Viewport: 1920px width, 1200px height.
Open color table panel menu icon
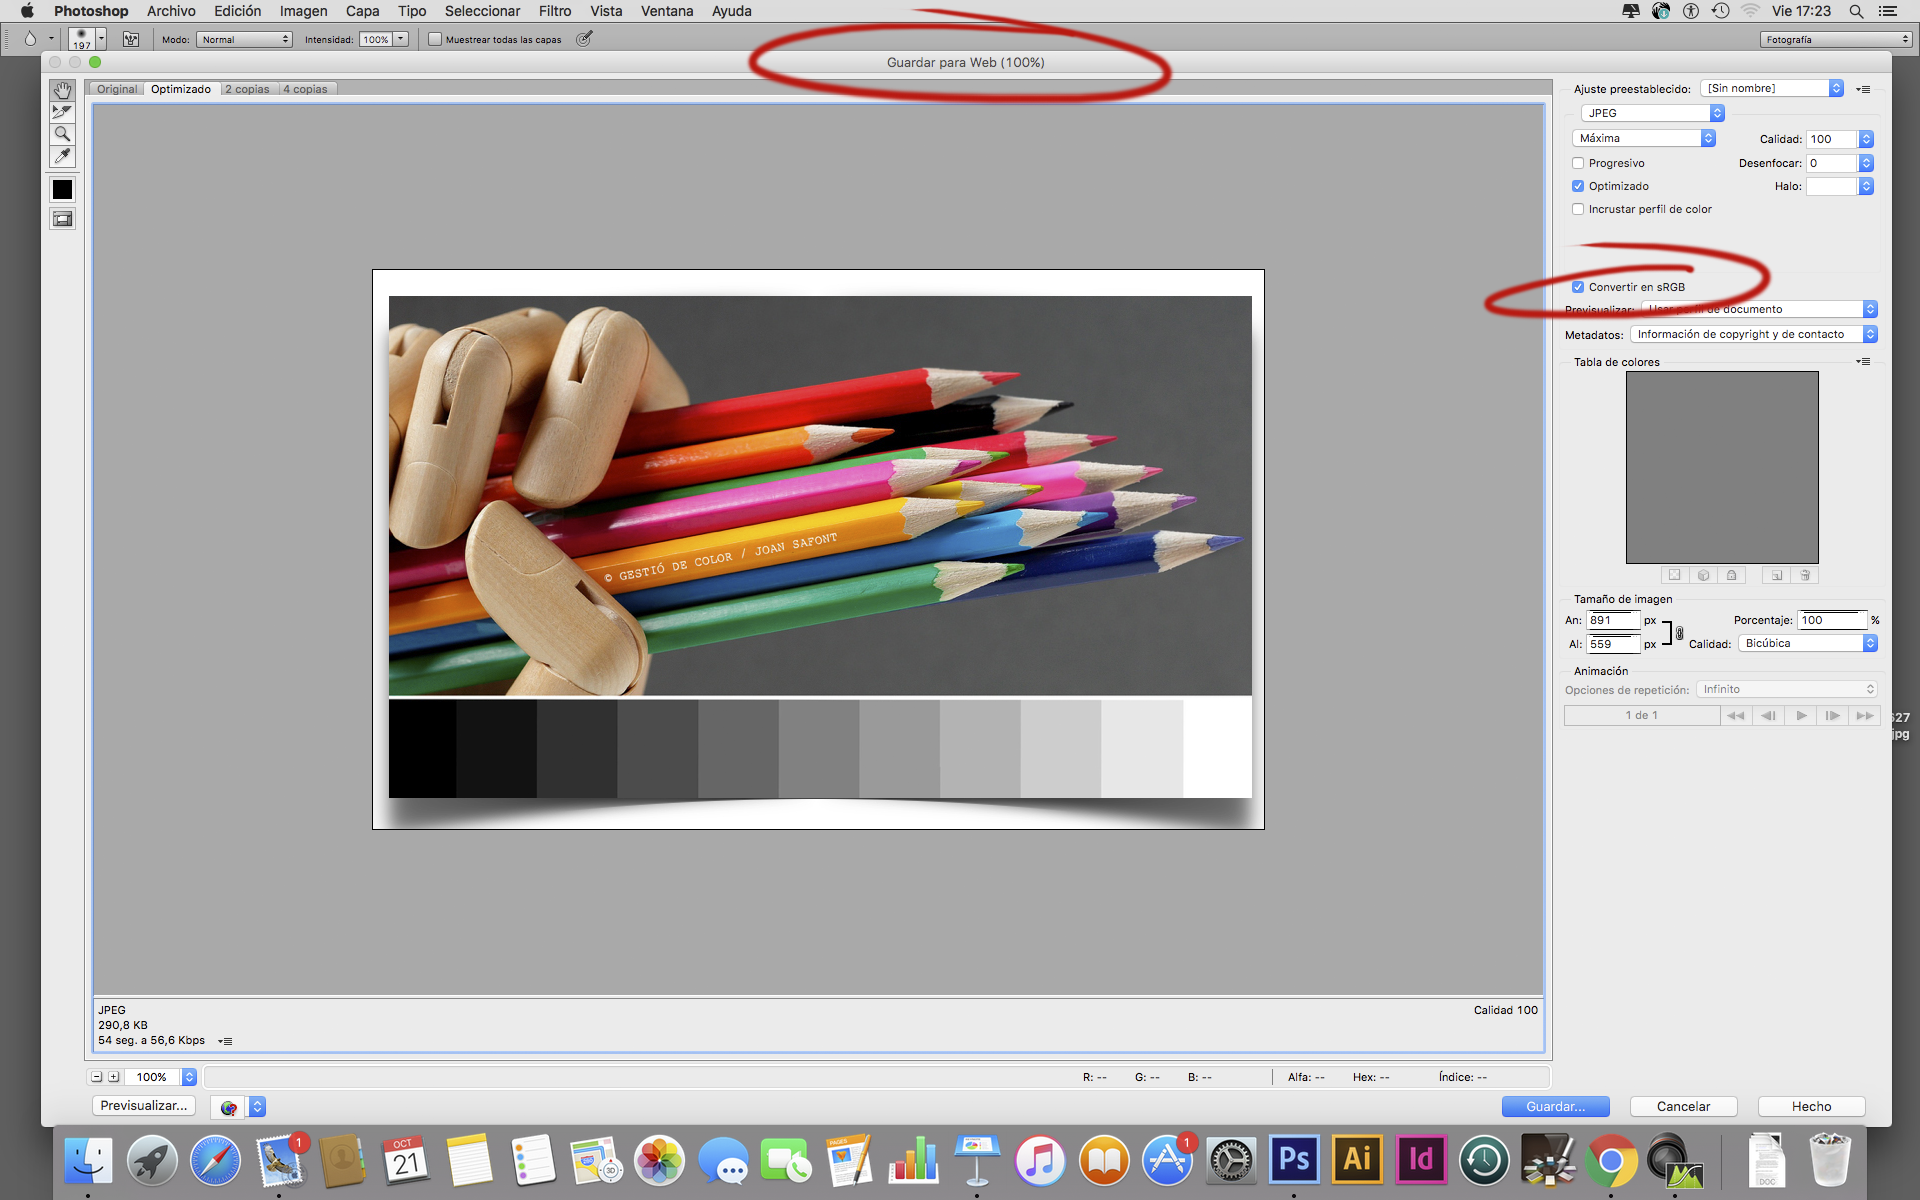click(1863, 362)
